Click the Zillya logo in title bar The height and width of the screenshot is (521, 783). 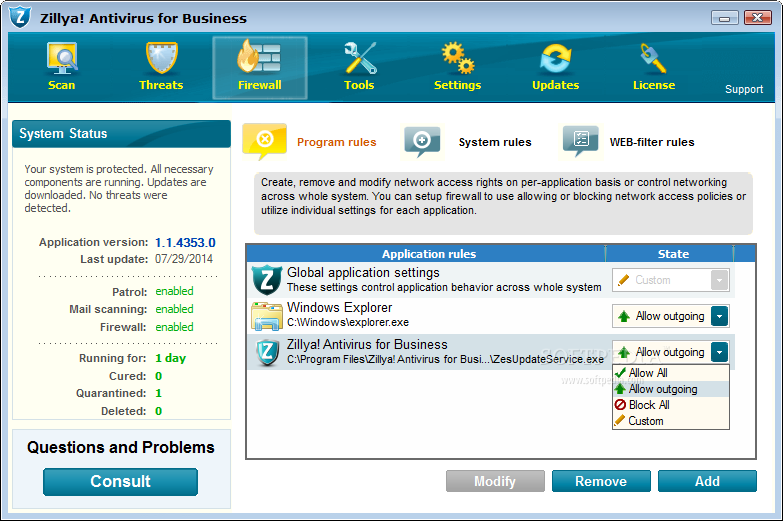20,17
